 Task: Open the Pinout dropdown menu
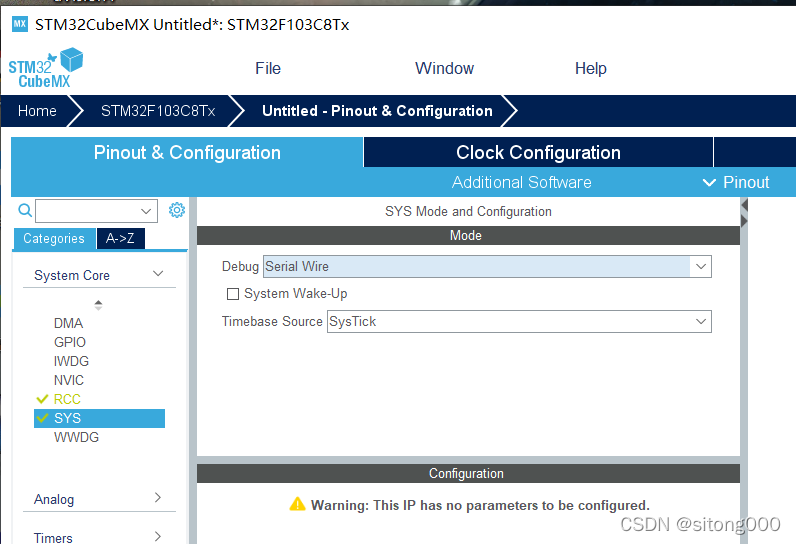tap(736, 182)
